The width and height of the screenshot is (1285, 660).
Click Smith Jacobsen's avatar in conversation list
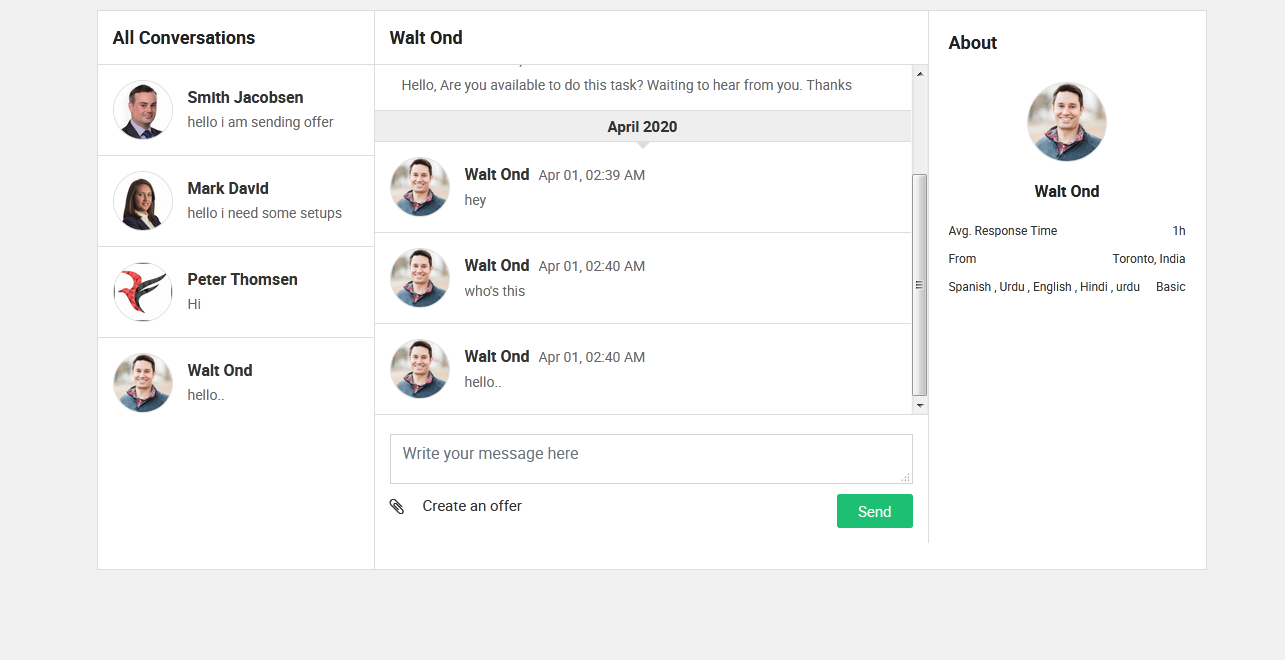point(143,110)
